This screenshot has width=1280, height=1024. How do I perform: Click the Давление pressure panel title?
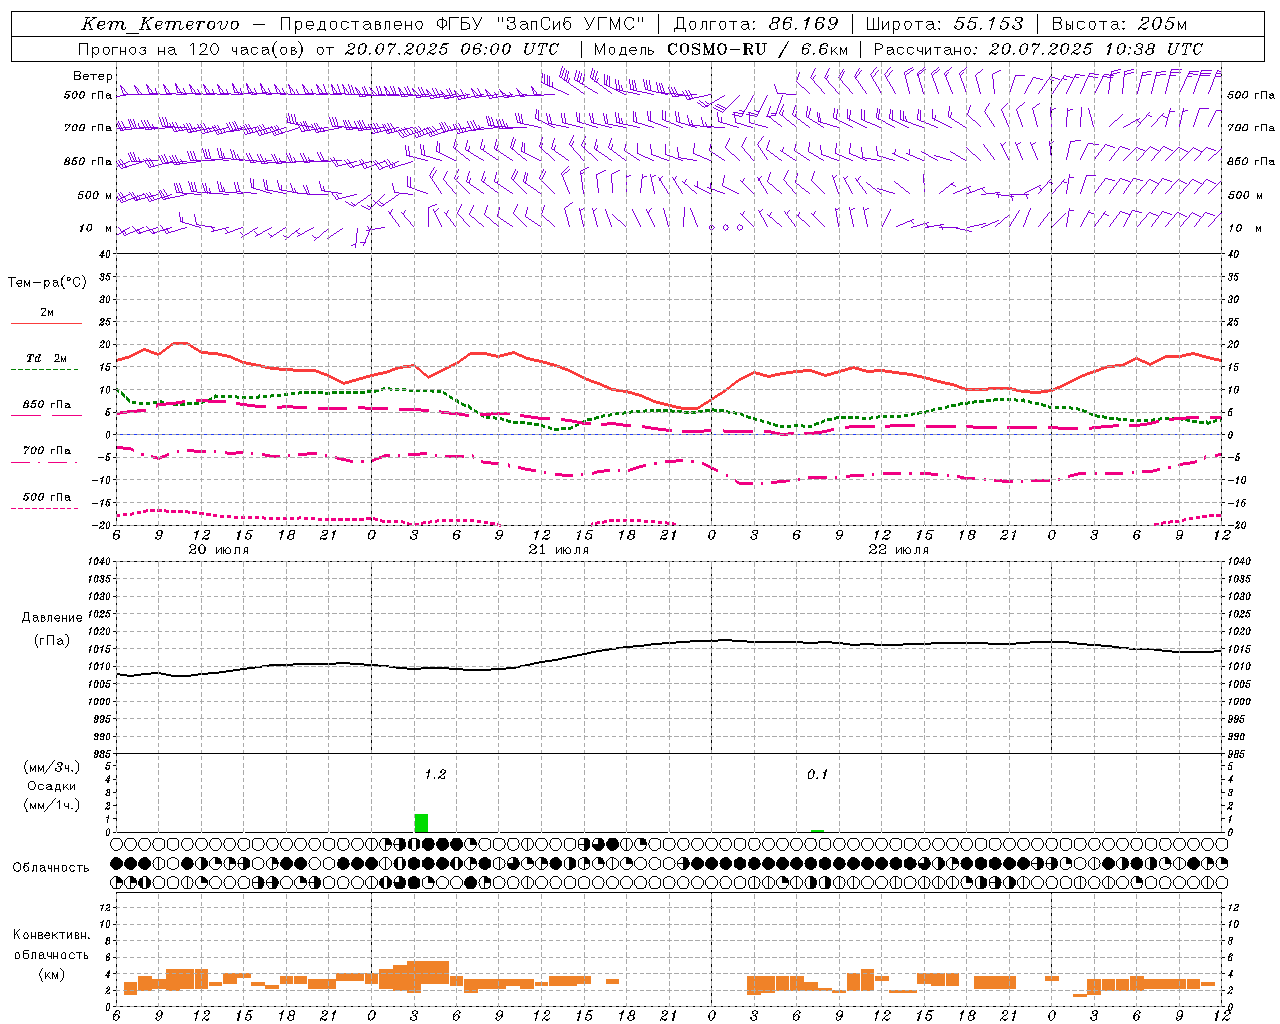(52, 618)
